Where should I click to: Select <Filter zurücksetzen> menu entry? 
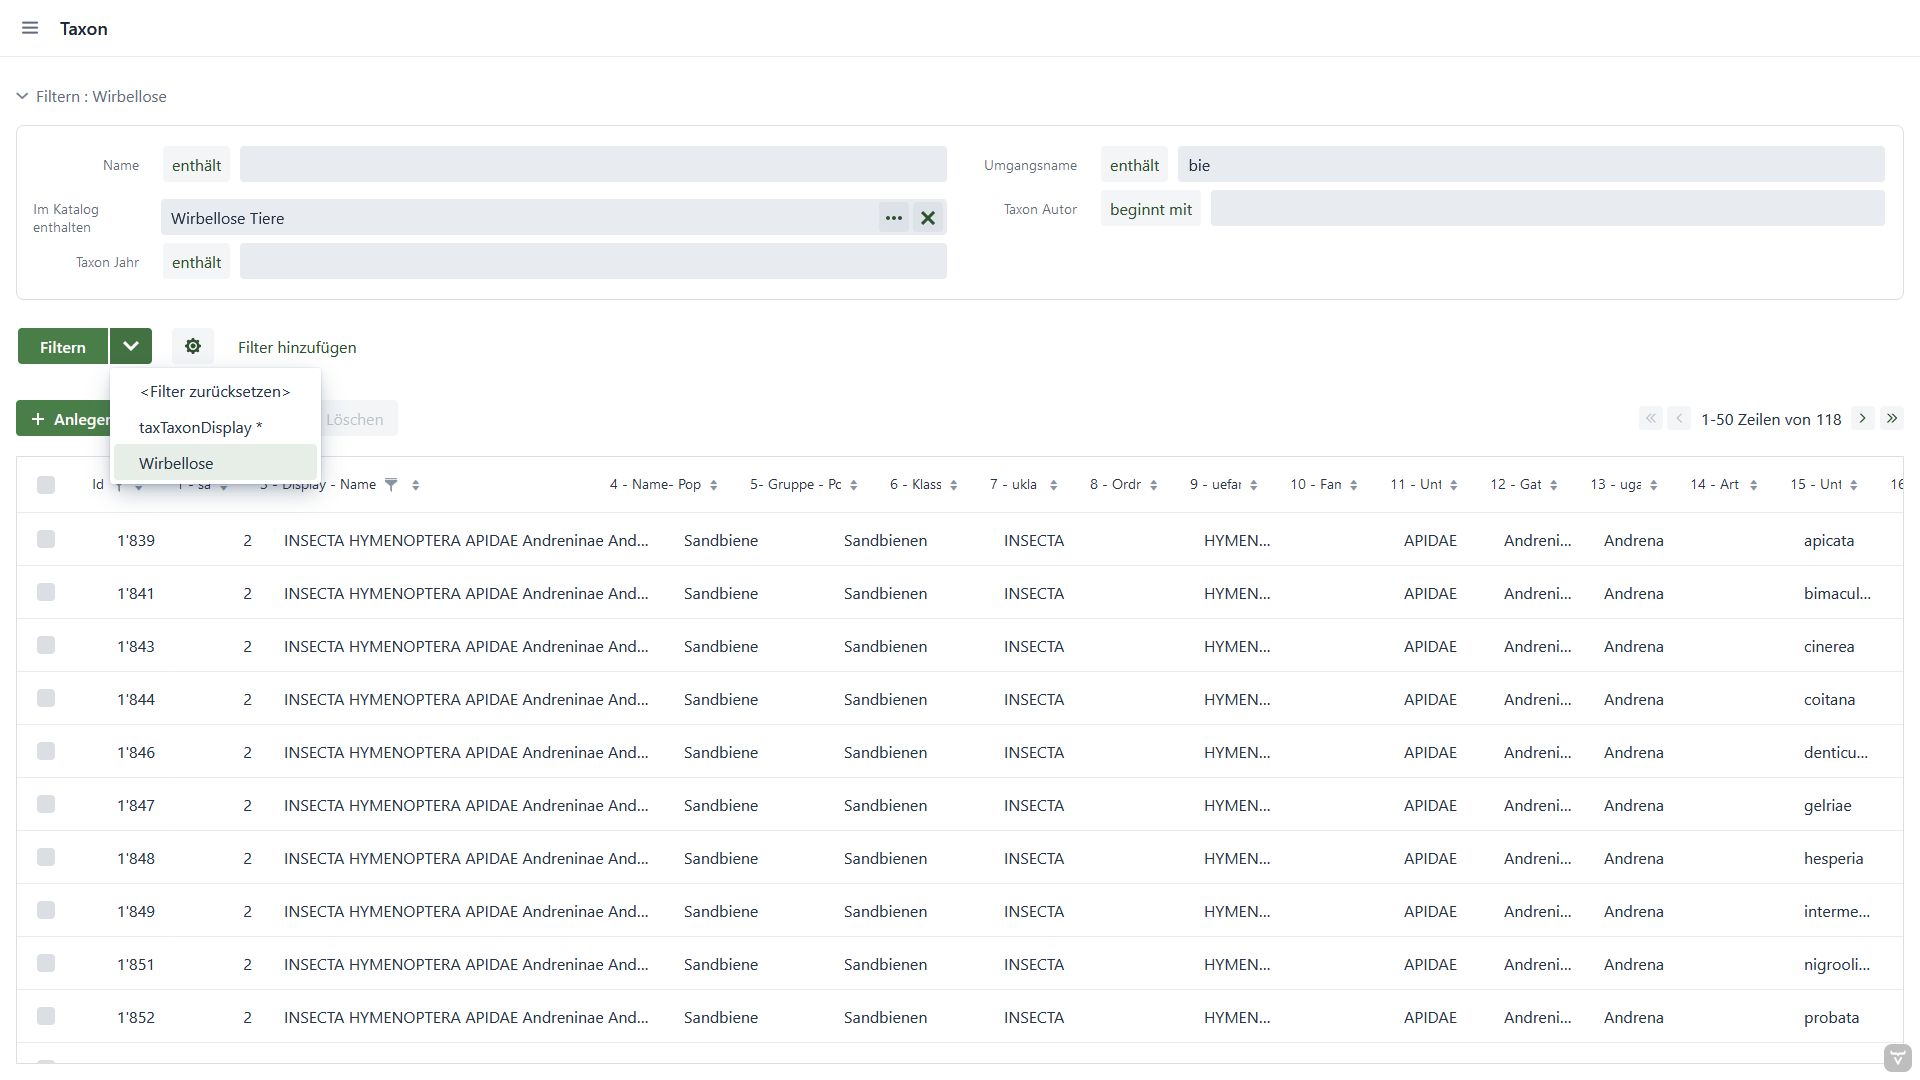[x=215, y=391]
